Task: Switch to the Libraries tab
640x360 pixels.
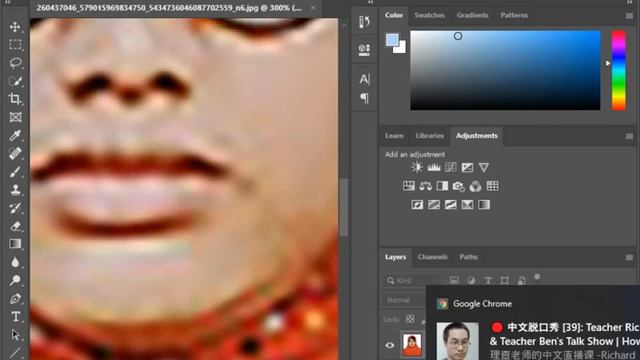Action: click(x=429, y=136)
